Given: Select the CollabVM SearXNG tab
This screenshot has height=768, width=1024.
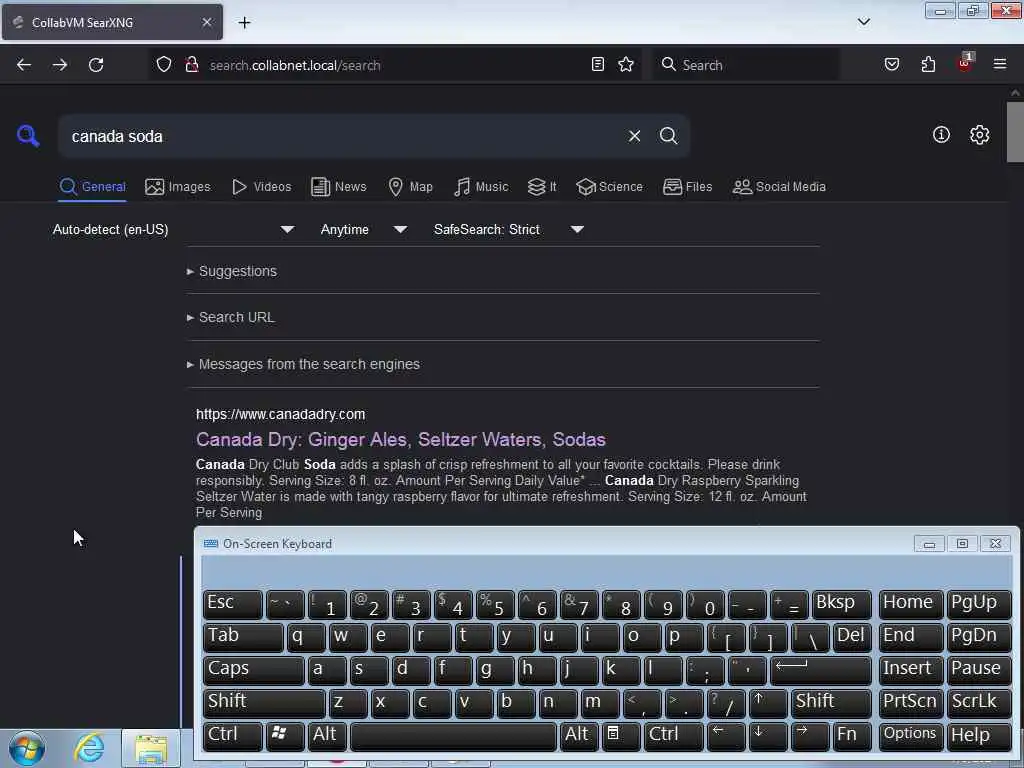Looking at the screenshot, I should tap(112, 22).
